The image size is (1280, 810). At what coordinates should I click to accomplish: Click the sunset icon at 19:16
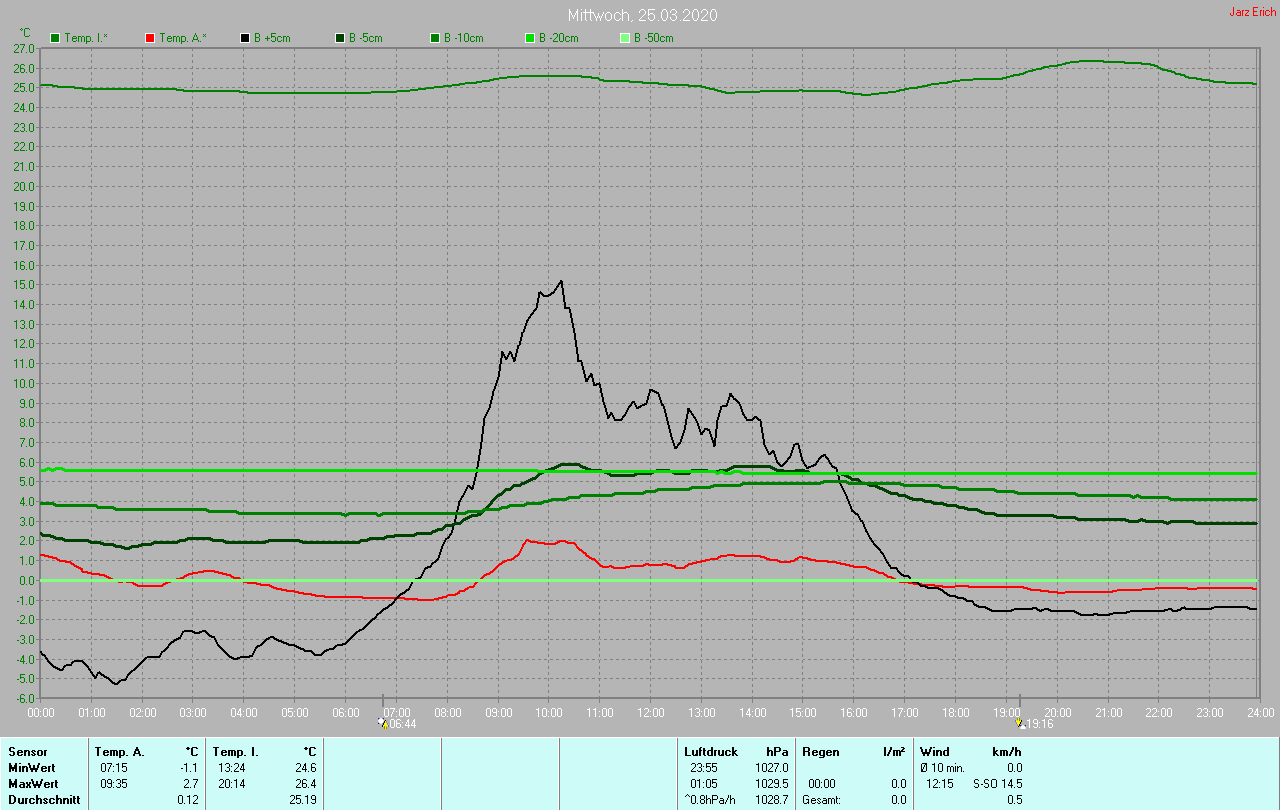(1019, 723)
